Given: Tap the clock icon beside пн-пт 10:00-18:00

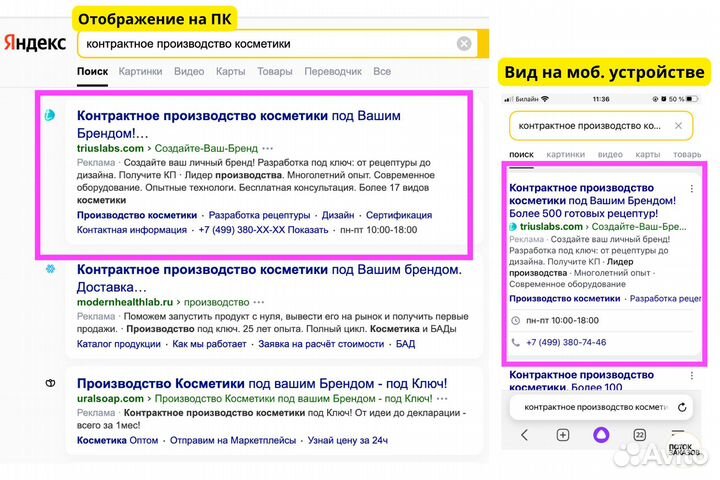Looking at the screenshot, I should click(x=516, y=321).
